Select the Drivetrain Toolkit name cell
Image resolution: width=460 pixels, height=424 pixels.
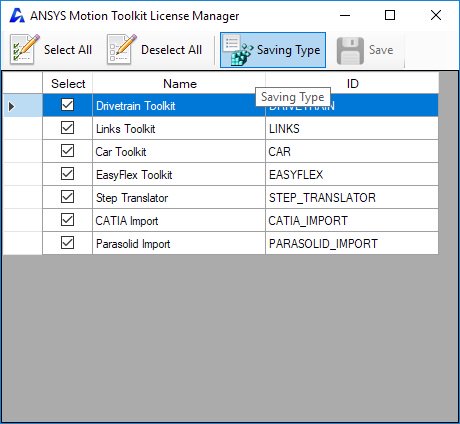click(x=179, y=105)
